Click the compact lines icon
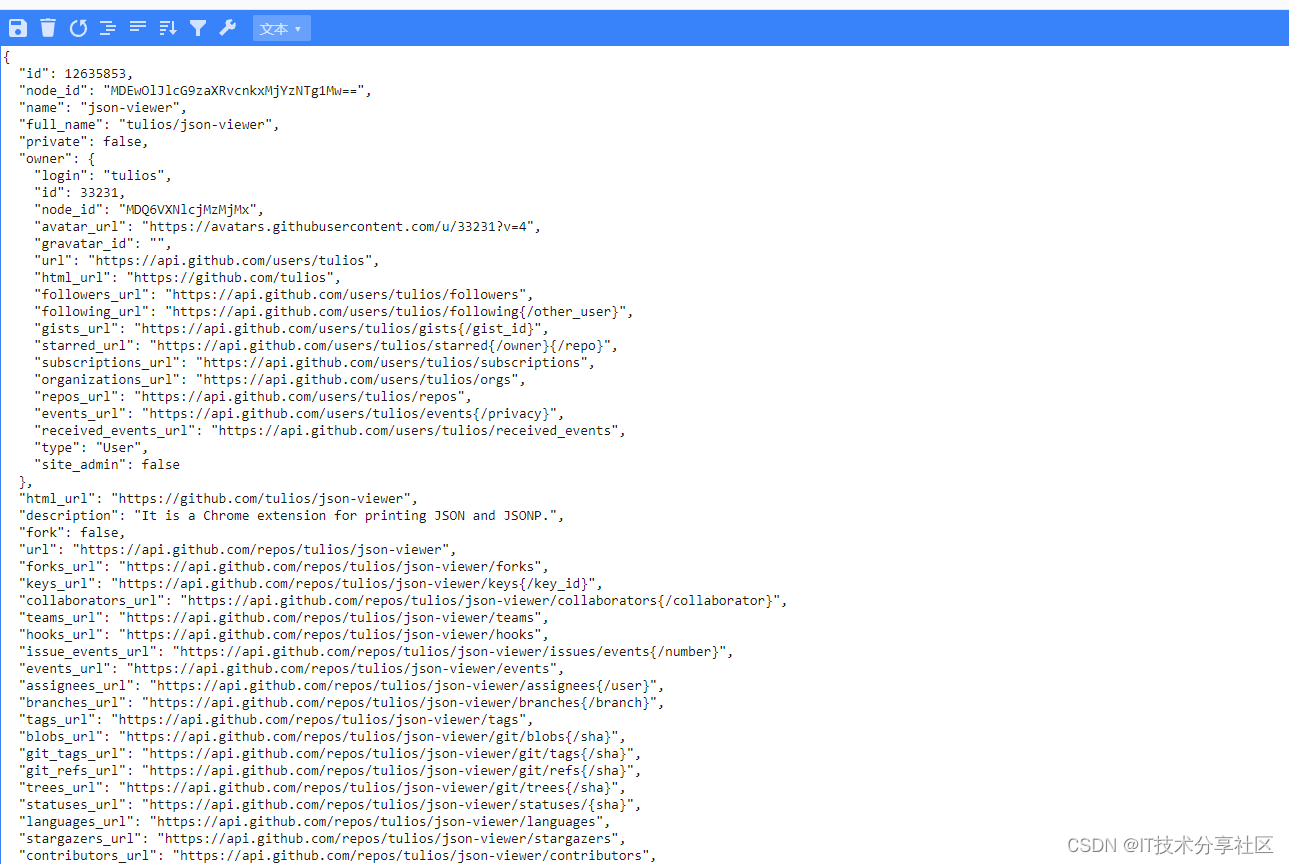 coord(138,27)
